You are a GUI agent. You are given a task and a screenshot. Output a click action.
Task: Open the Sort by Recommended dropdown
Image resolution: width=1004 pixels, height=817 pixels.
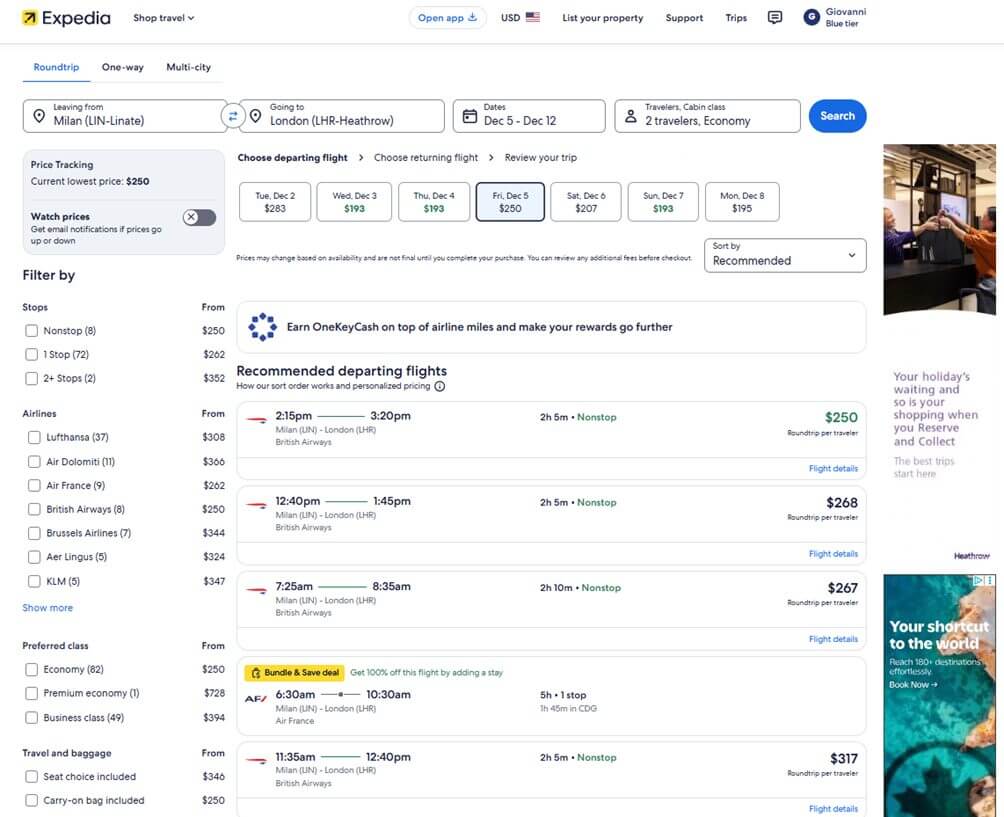click(x=785, y=255)
